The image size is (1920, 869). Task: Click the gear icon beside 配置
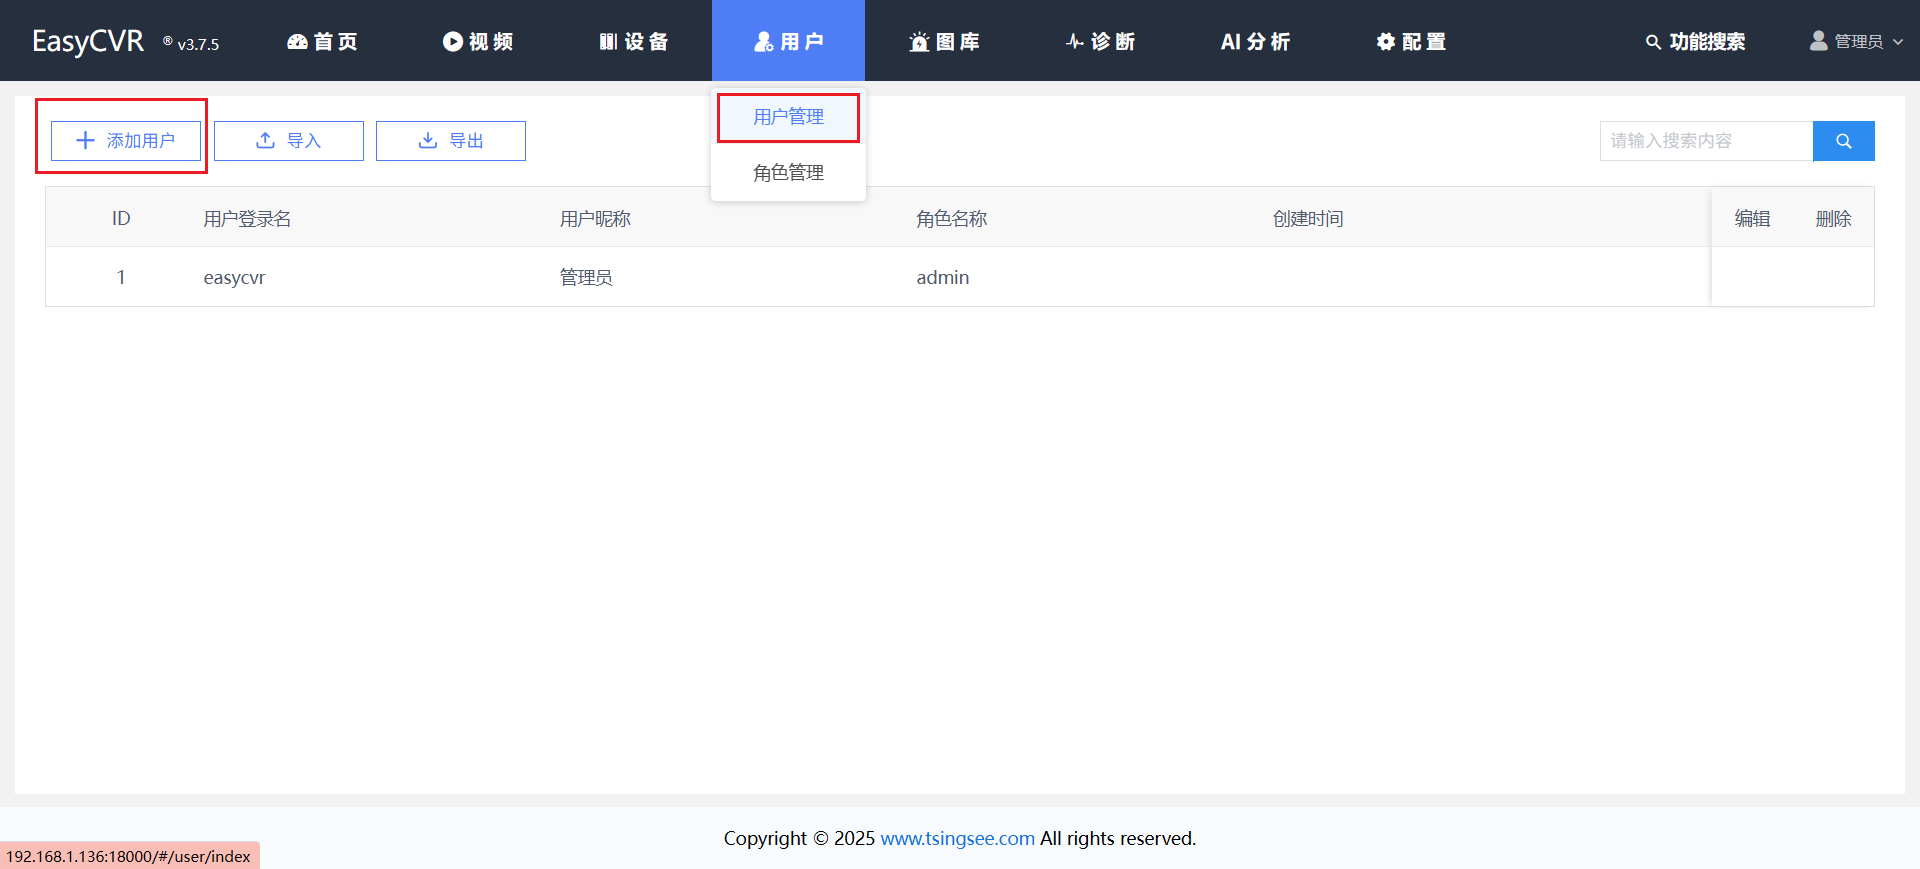click(1385, 41)
